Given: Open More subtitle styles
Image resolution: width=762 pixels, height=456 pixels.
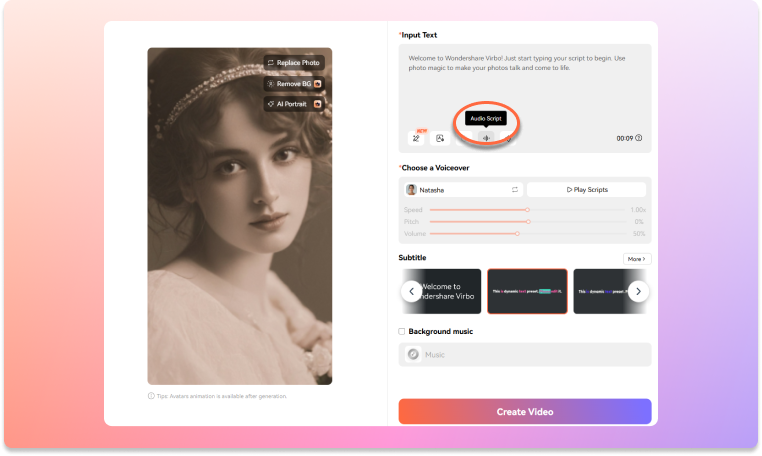Looking at the screenshot, I should click(637, 259).
